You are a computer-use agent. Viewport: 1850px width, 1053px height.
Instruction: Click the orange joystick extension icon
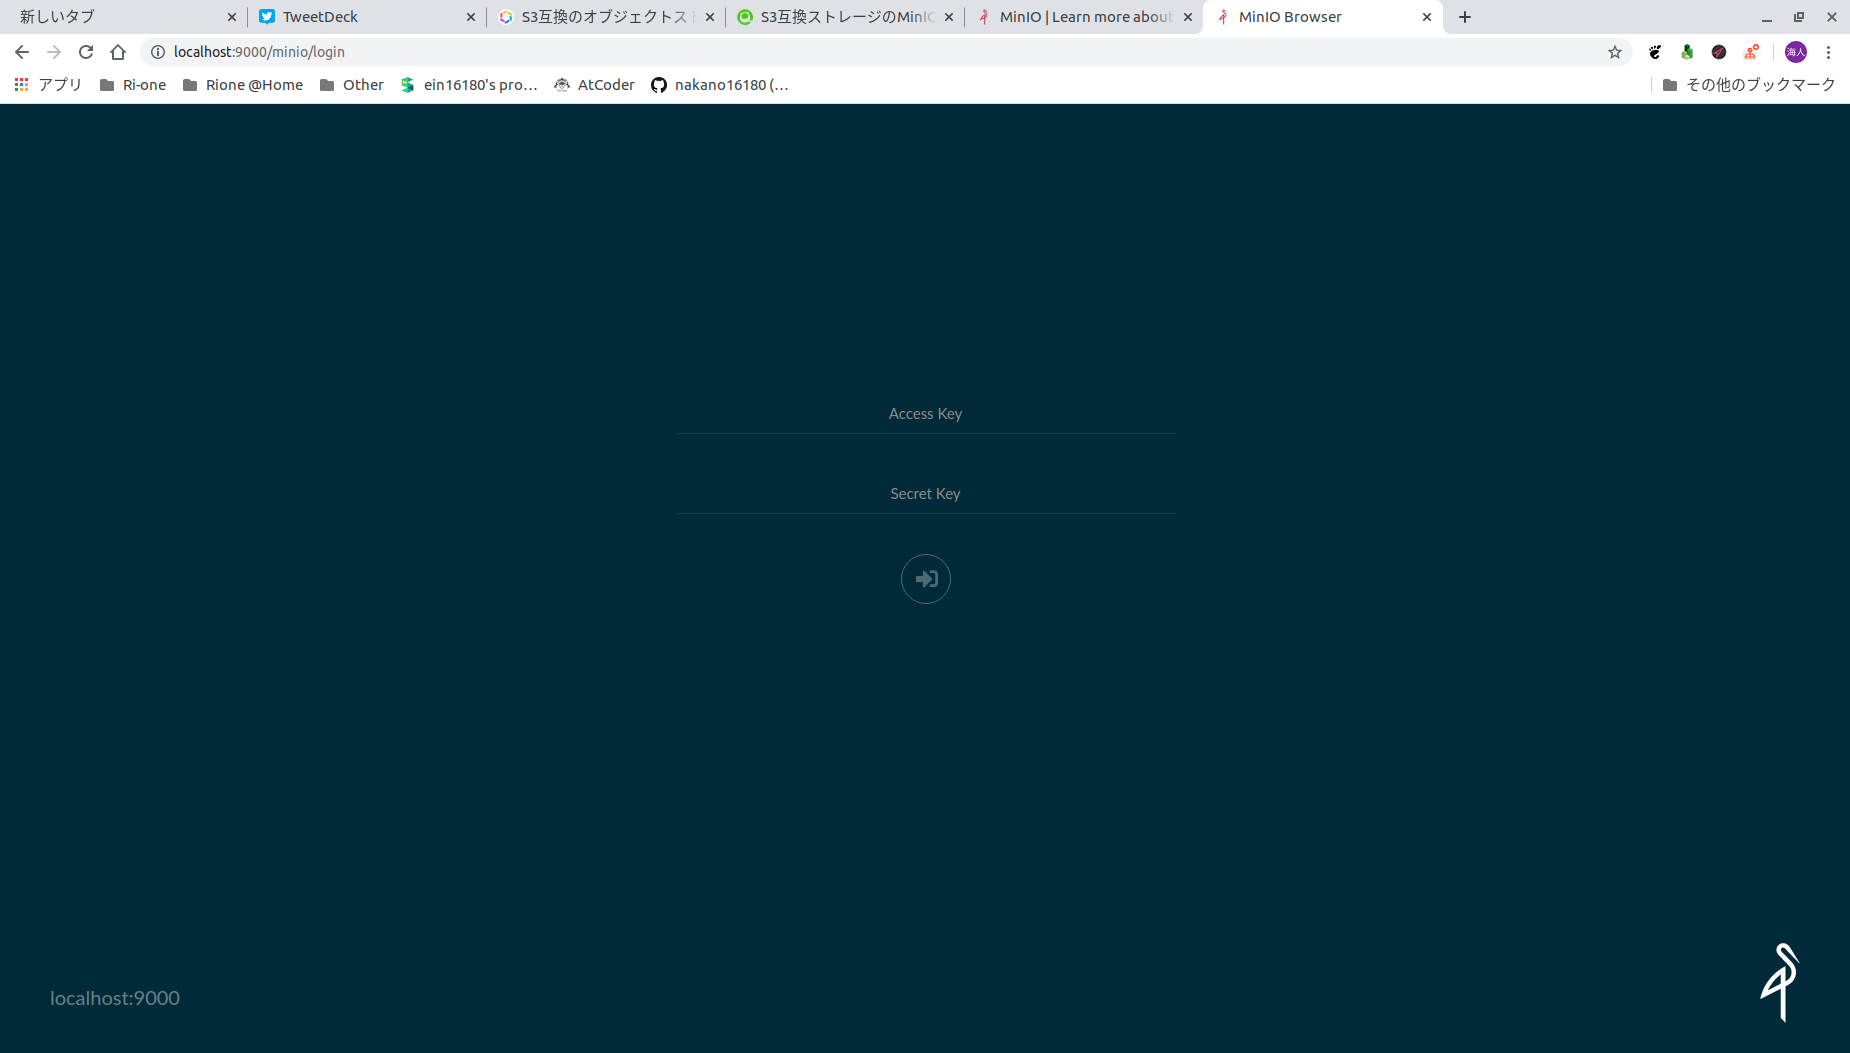1752,51
